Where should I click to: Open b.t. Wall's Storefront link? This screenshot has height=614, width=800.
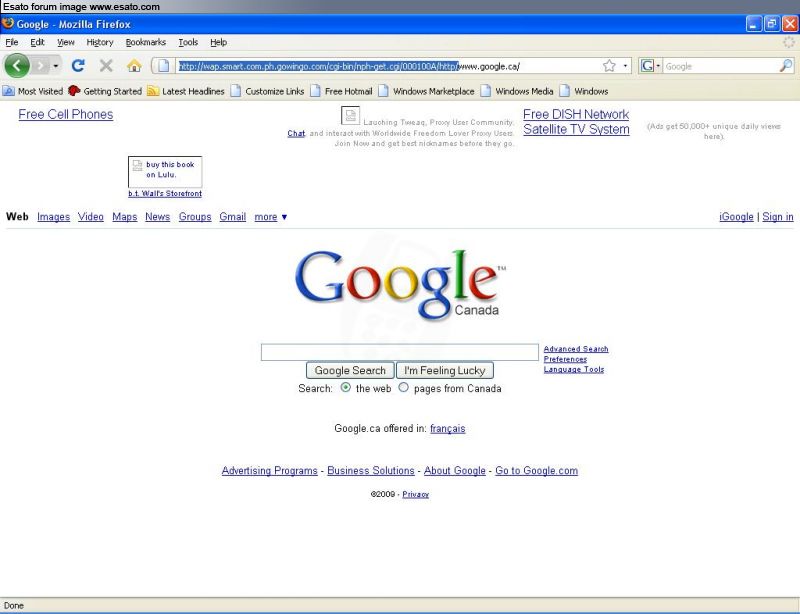point(165,194)
